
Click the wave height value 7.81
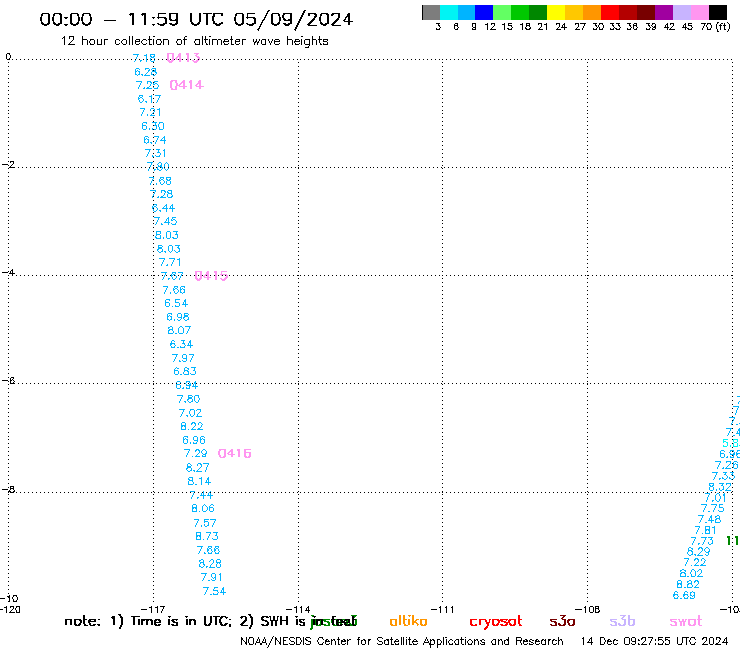pos(706,531)
